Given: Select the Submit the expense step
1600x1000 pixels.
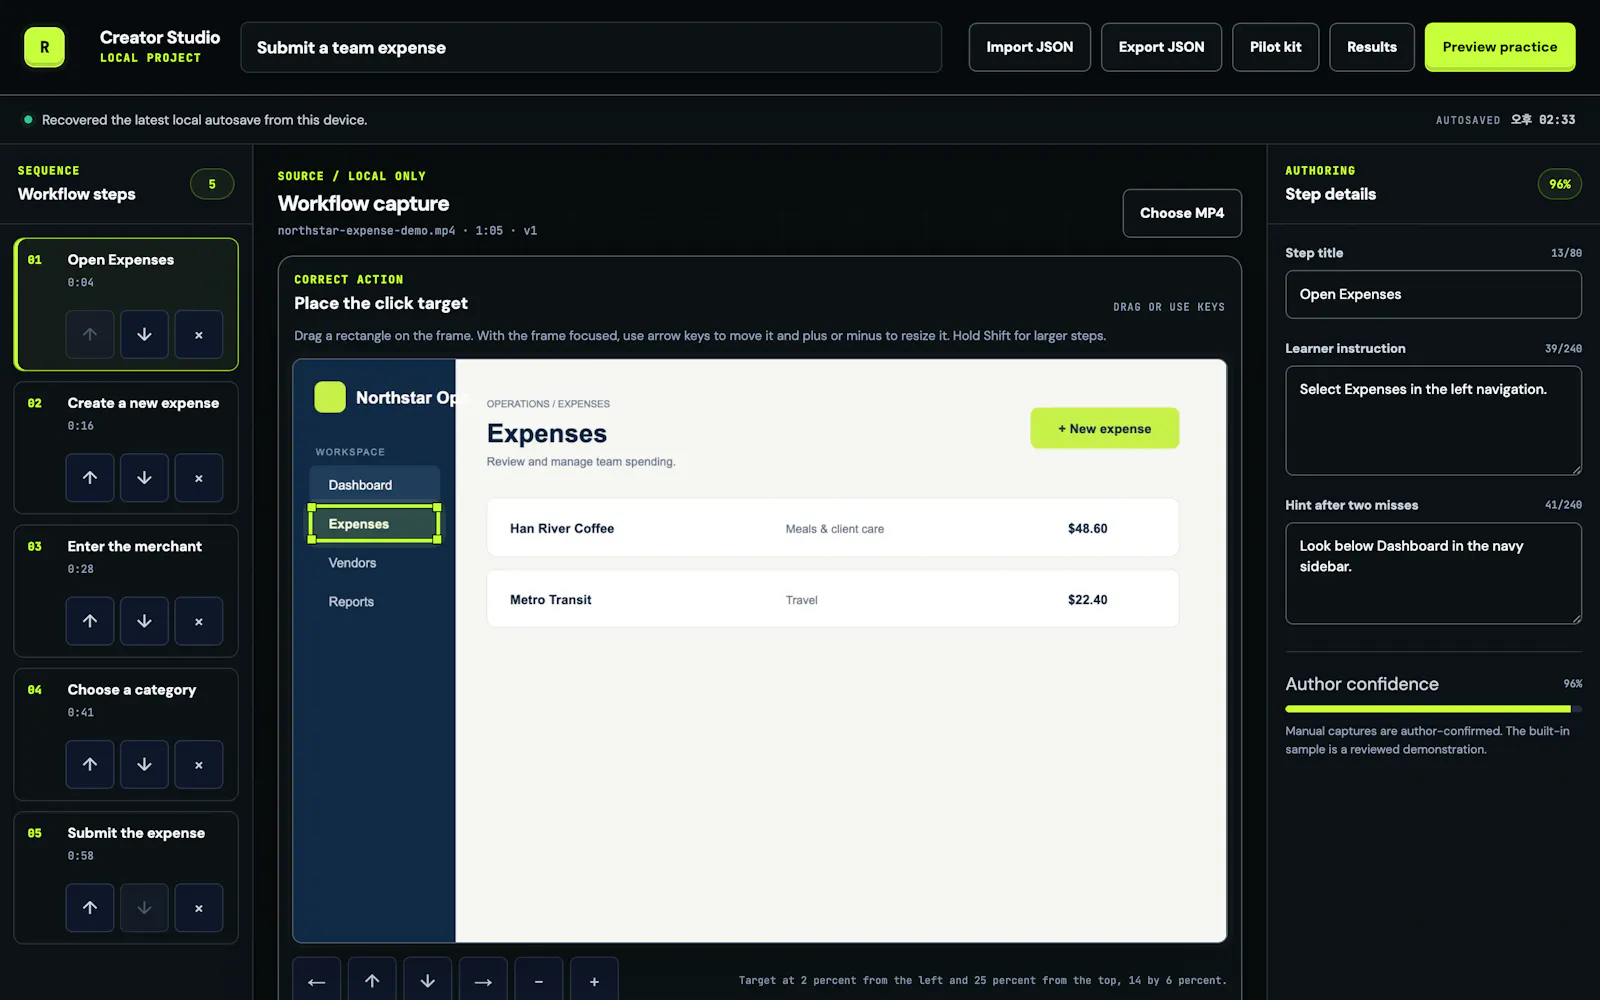Looking at the screenshot, I should click(x=126, y=877).
